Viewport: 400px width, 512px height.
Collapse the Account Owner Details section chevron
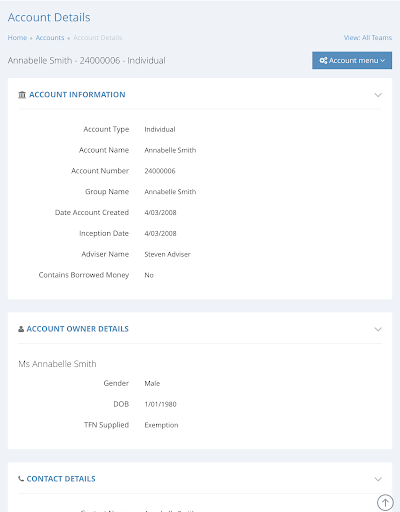(x=378, y=329)
